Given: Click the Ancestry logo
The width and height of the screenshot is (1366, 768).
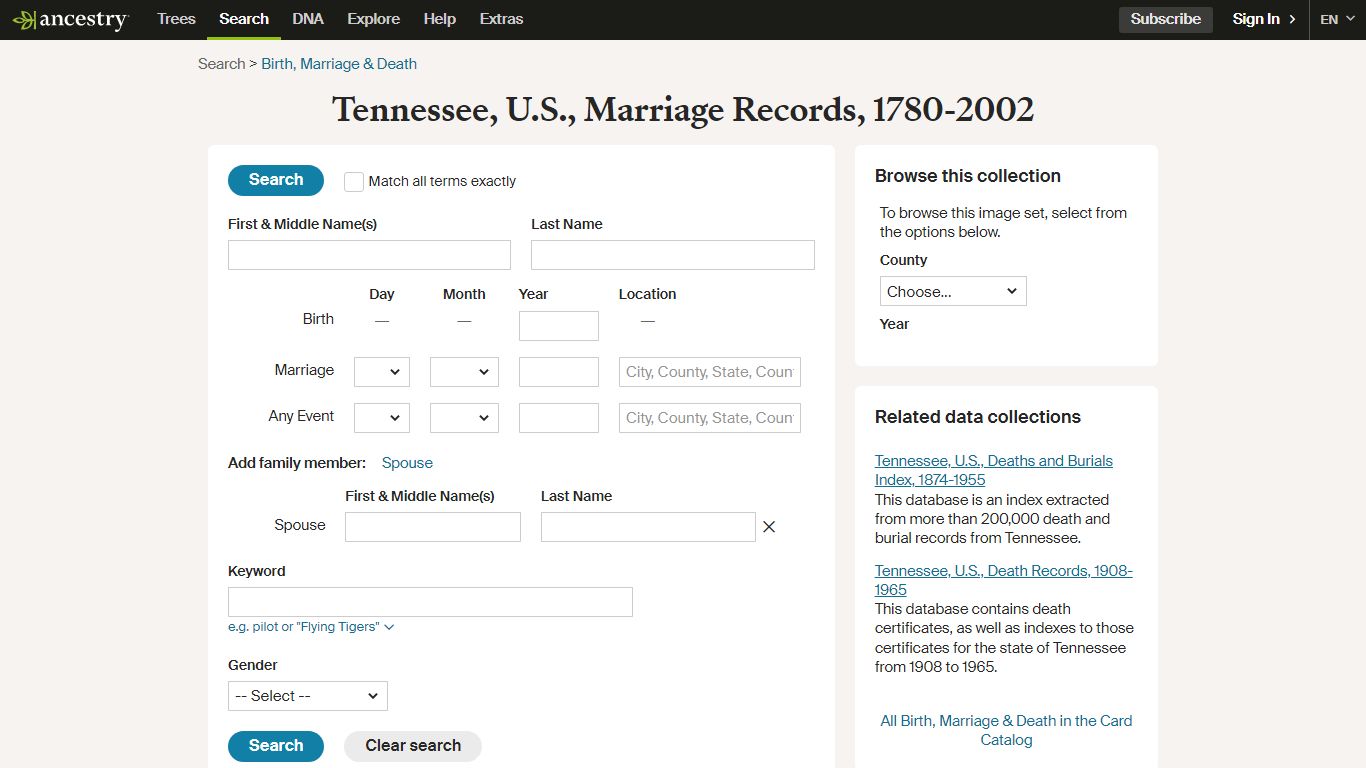Looking at the screenshot, I should pos(70,20).
